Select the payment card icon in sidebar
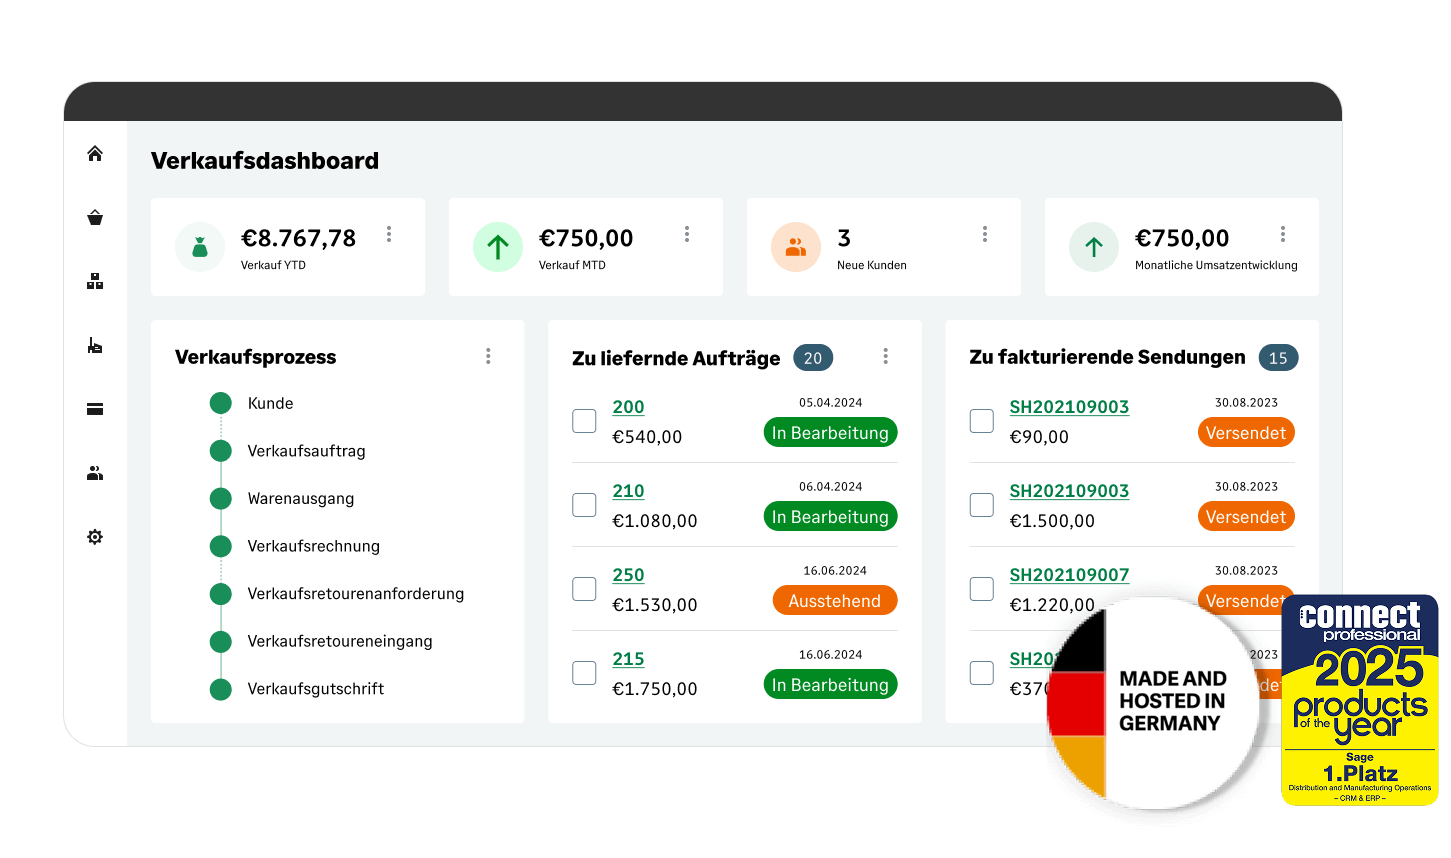This screenshot has height=858, width=1451. (94, 409)
